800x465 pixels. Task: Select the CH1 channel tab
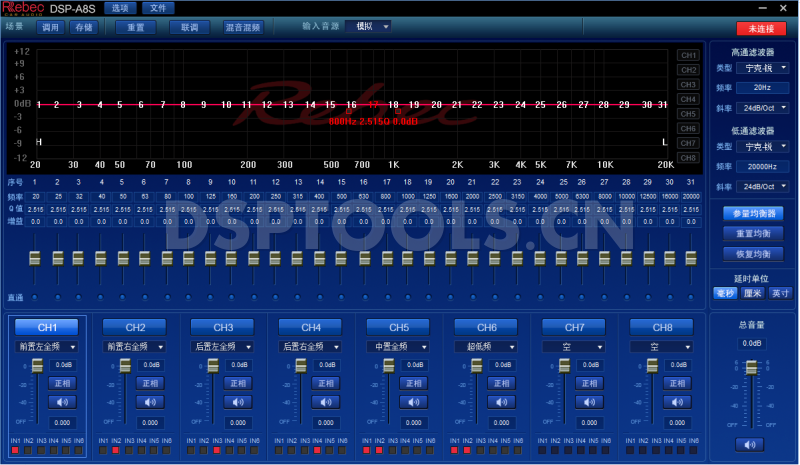[47, 327]
